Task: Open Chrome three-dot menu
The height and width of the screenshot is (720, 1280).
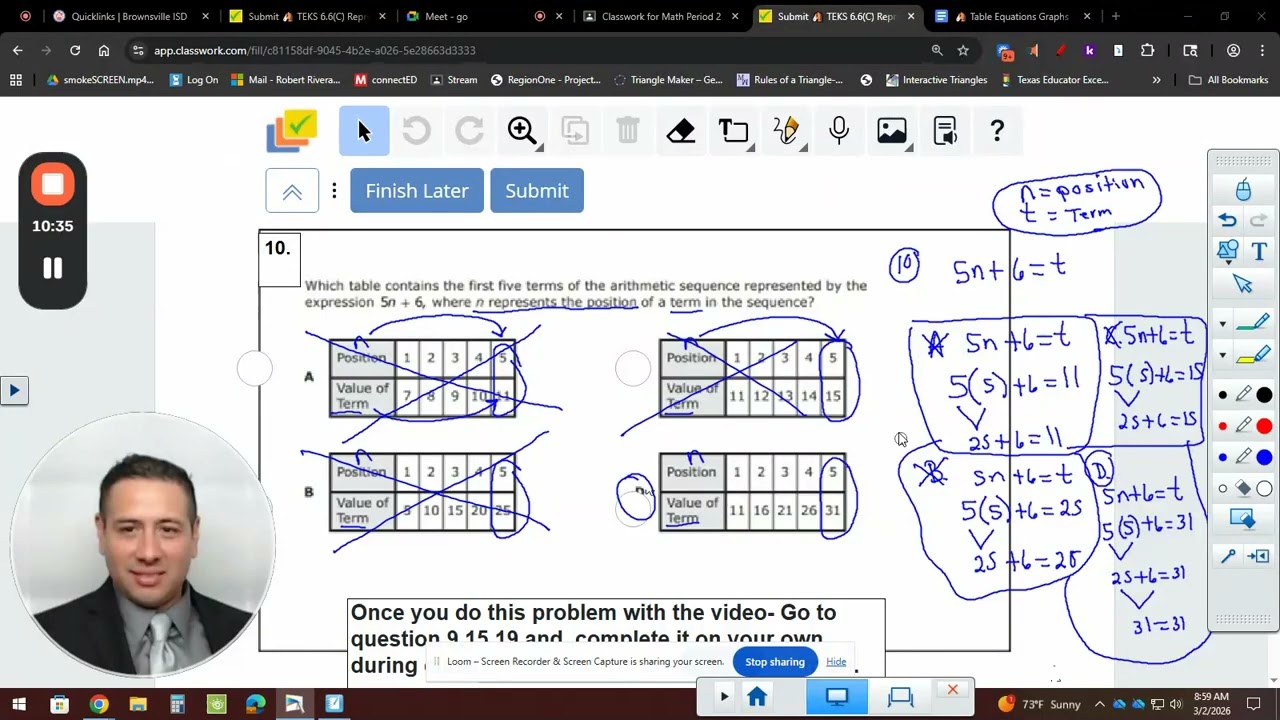Action: pos(1262,50)
